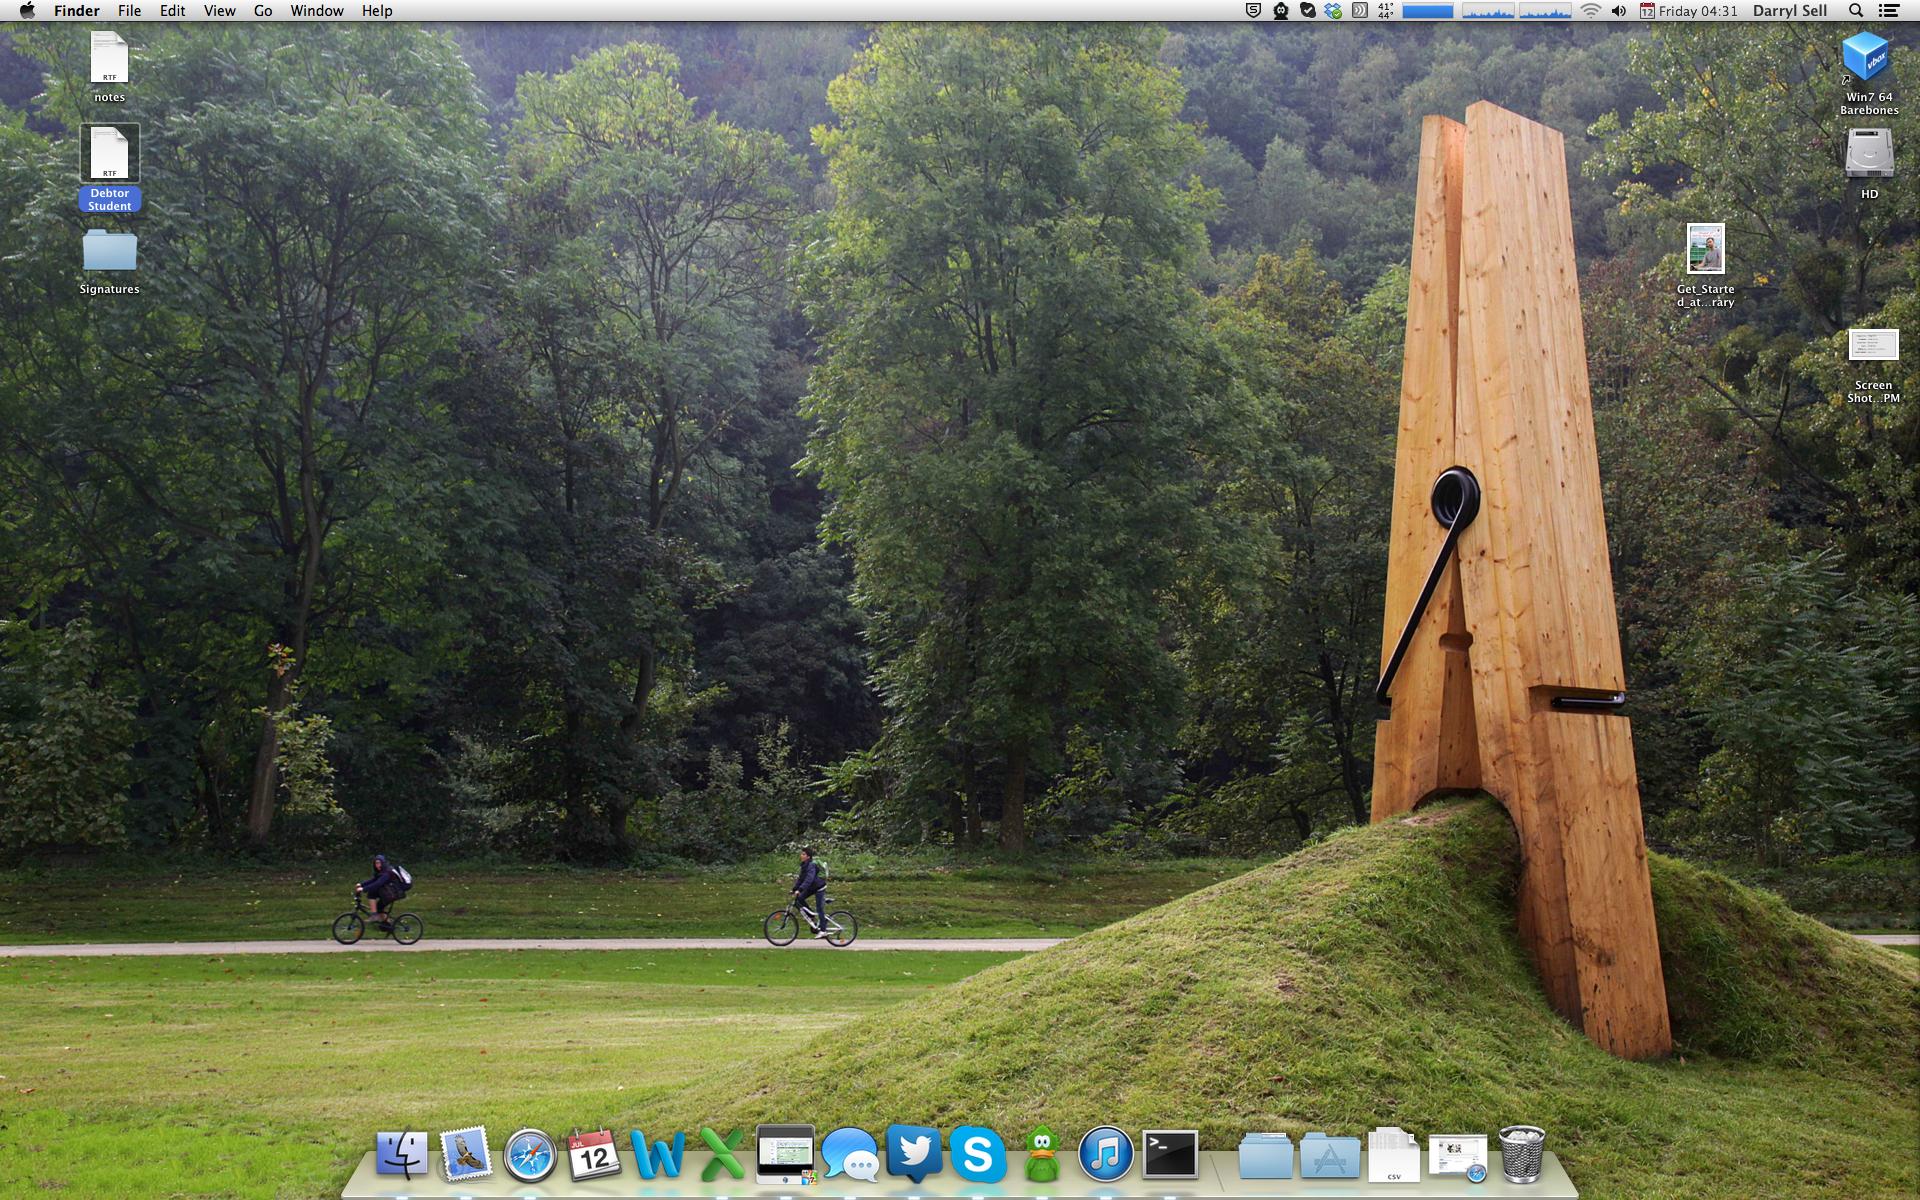
Task: Open Skype in the Dock
Action: pos(977,1155)
